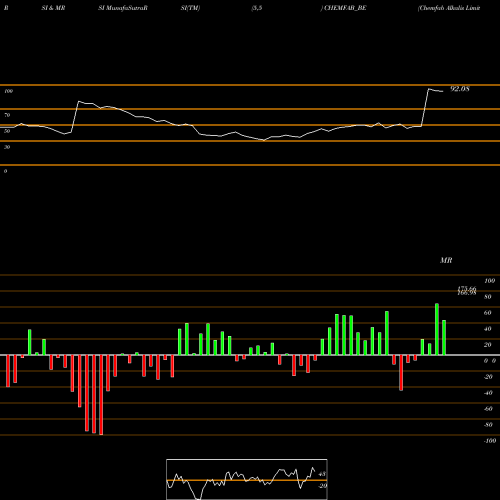
Task: Click the MR axis label 60
Action: point(488,313)
